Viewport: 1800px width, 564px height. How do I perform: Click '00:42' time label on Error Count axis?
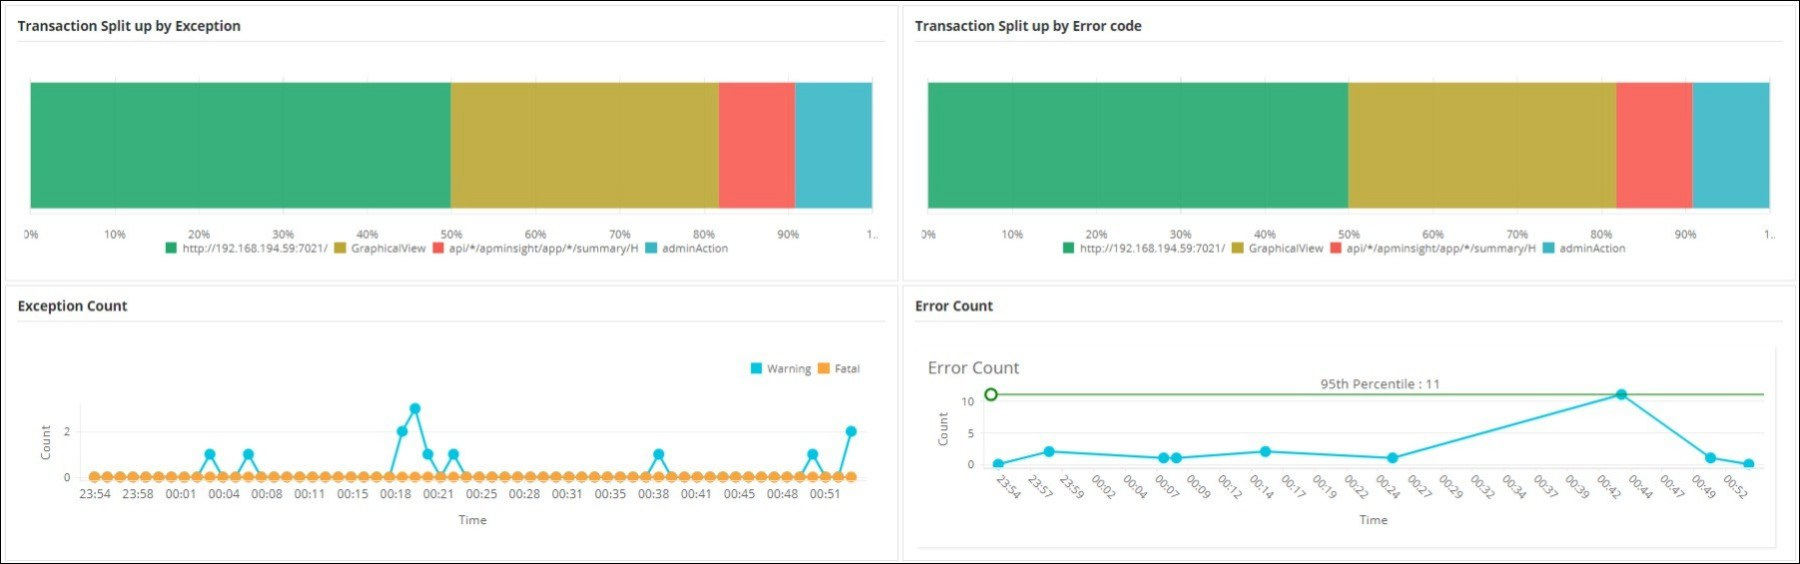tap(1608, 486)
